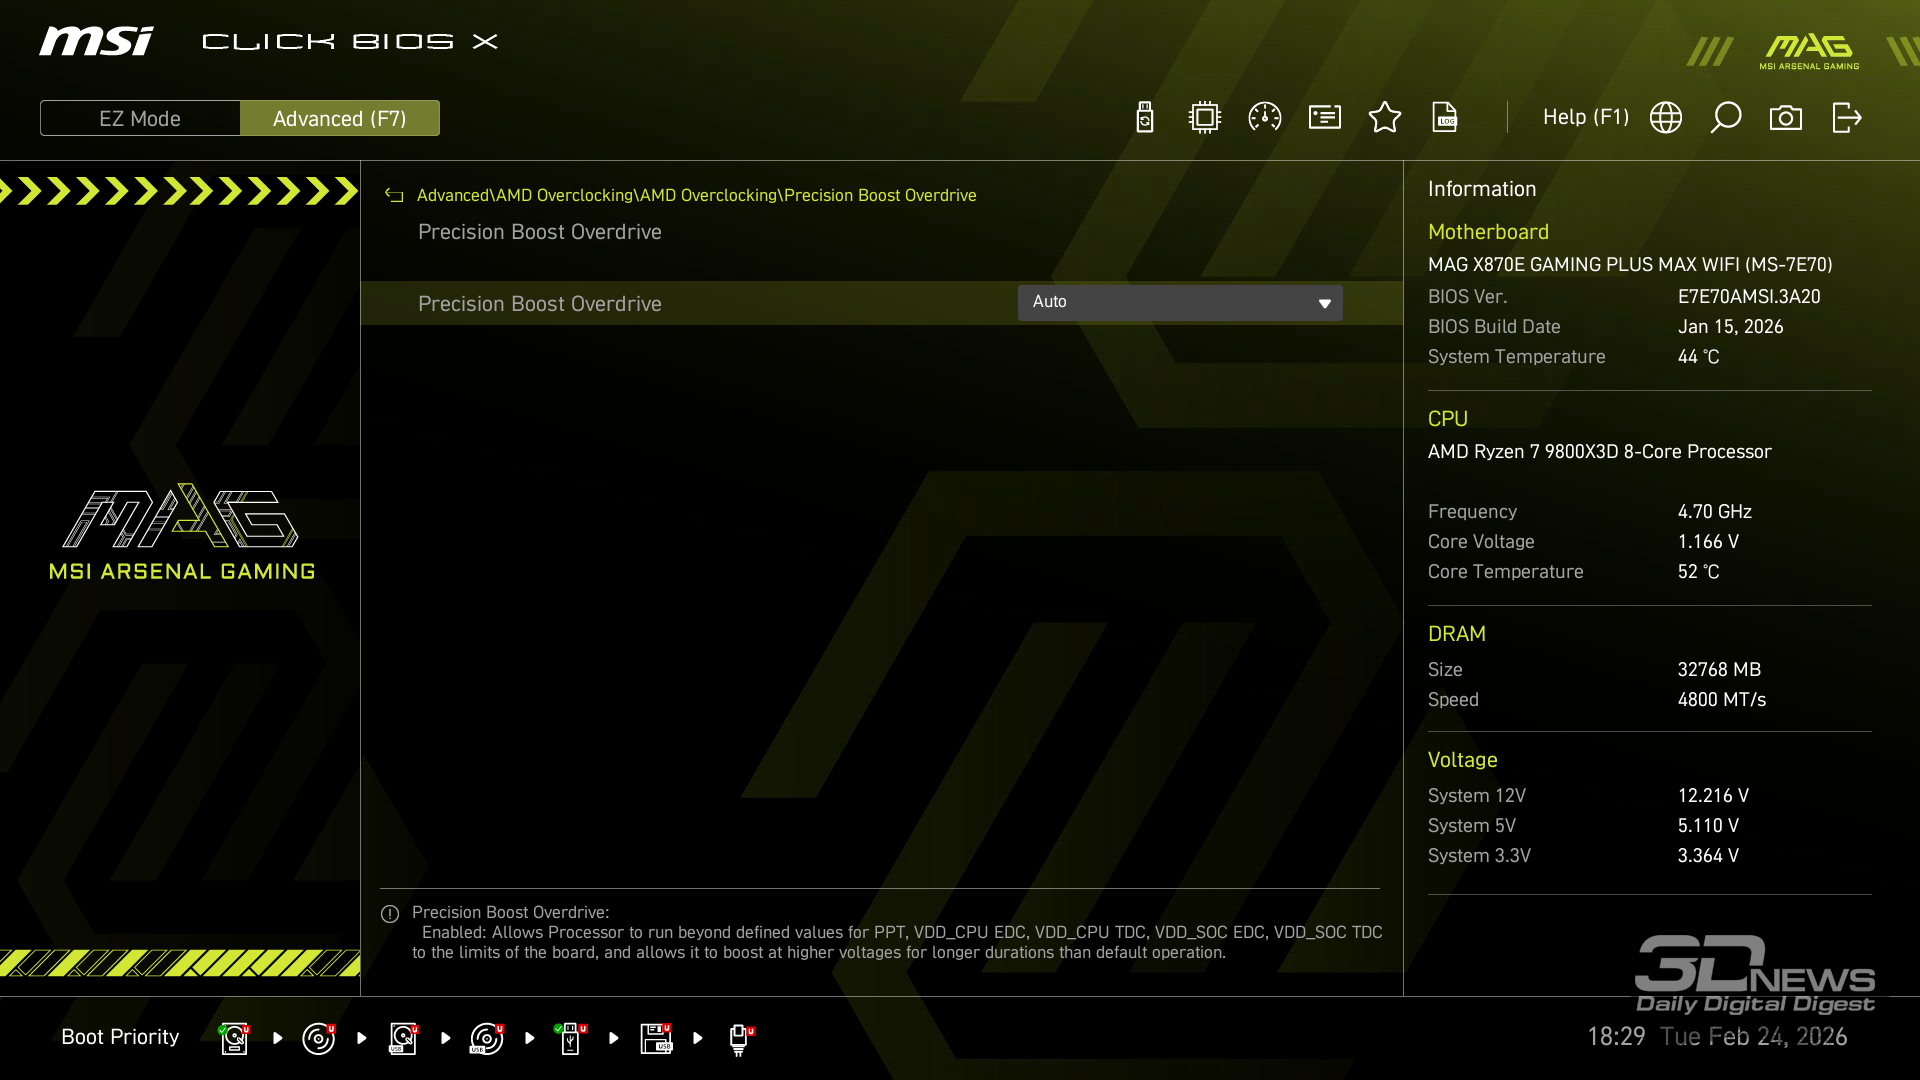Select the USB floppy boot priority device

656,1038
